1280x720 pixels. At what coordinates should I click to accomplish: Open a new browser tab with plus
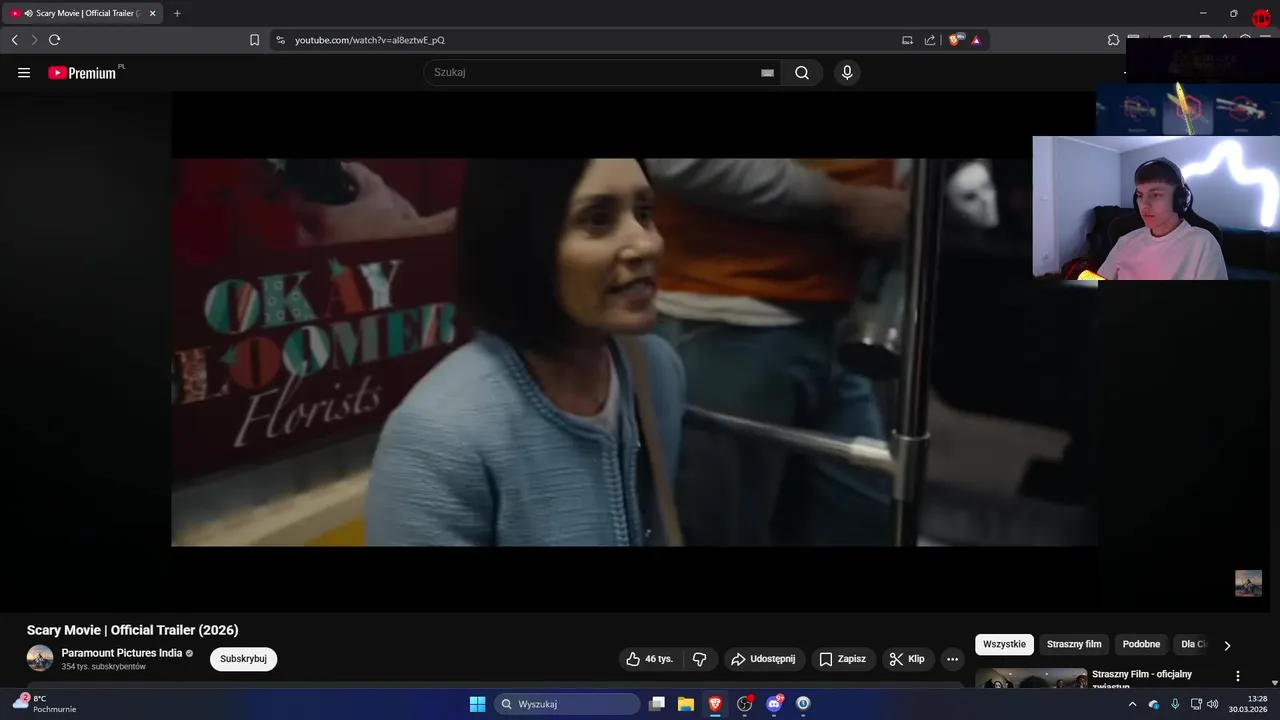tap(177, 13)
